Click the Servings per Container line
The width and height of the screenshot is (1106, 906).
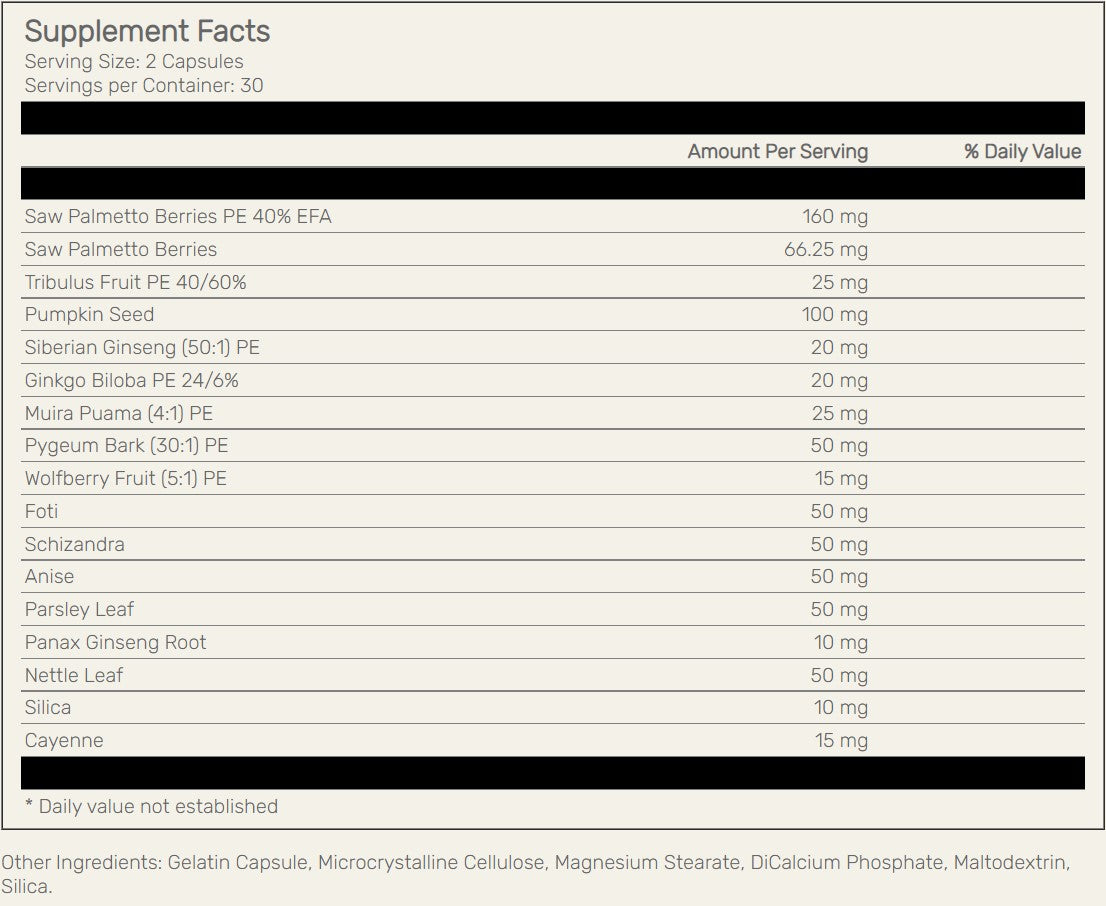144,85
